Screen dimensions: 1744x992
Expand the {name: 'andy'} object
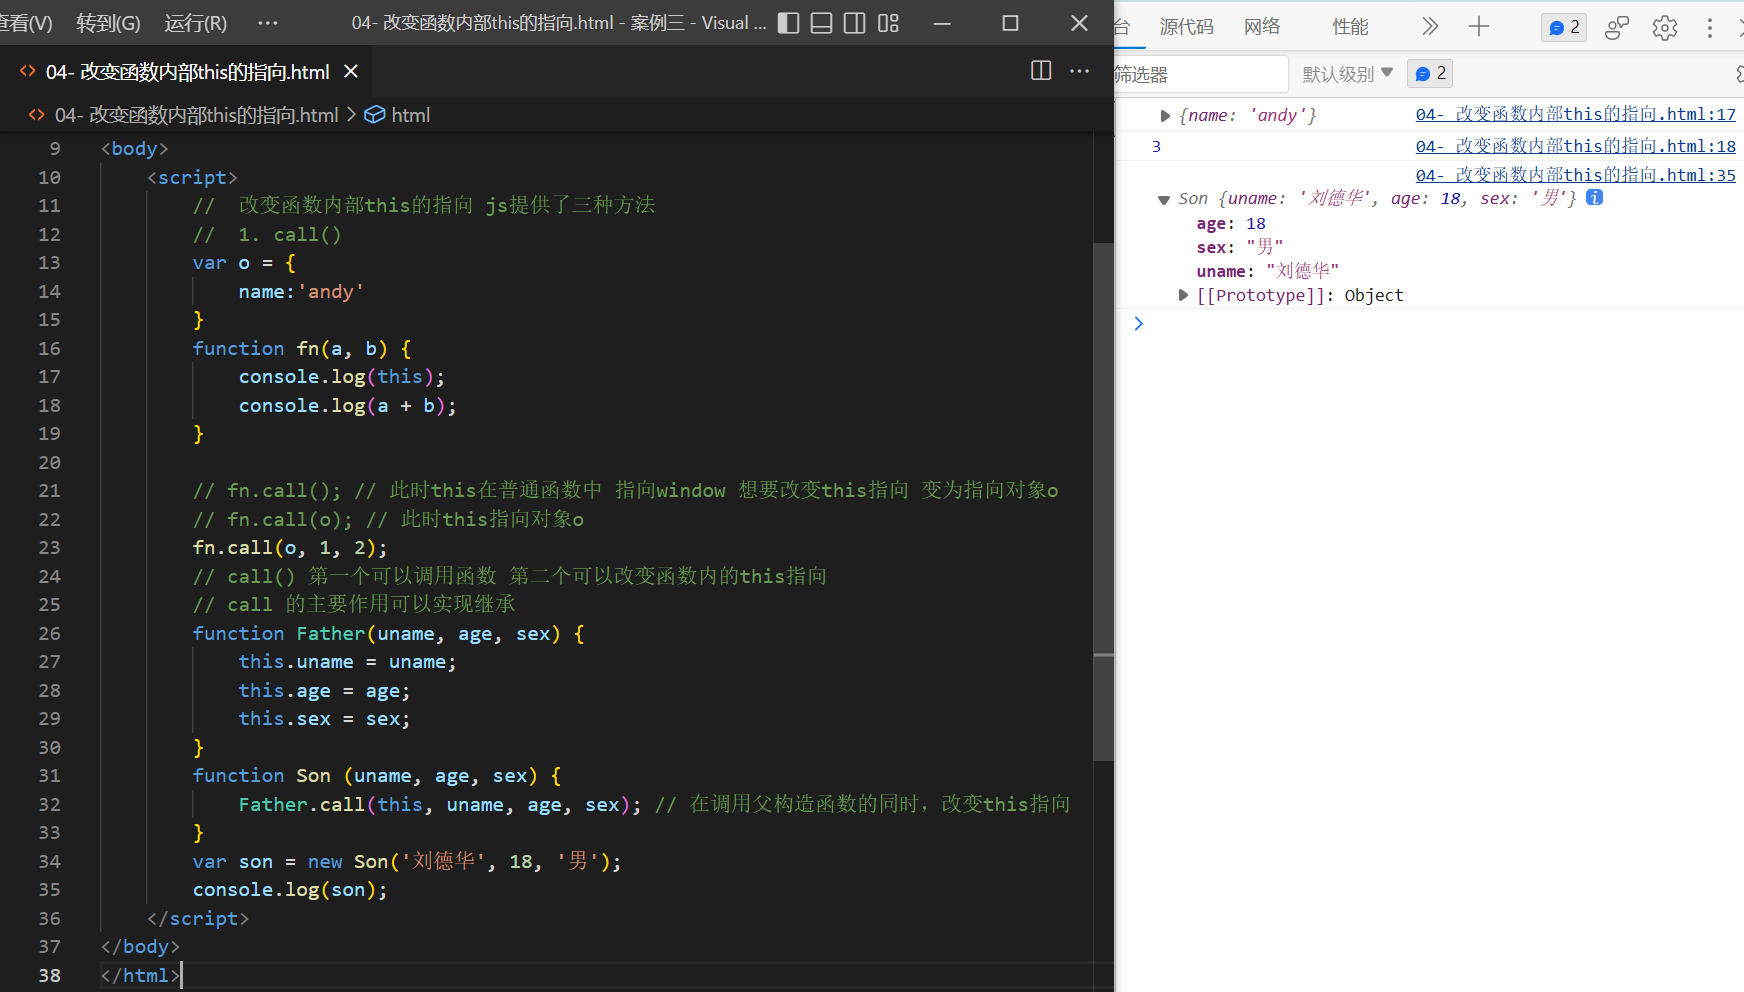(1165, 116)
